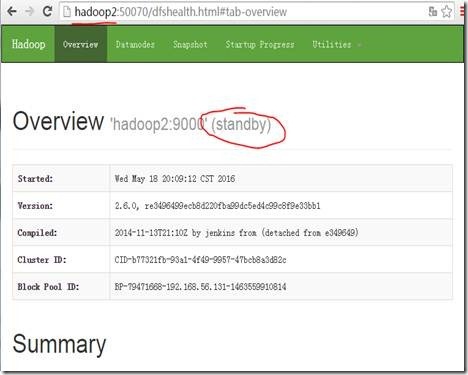The width and height of the screenshot is (468, 375).
Task: Select the Overview tab
Action: pyautogui.click(x=81, y=44)
